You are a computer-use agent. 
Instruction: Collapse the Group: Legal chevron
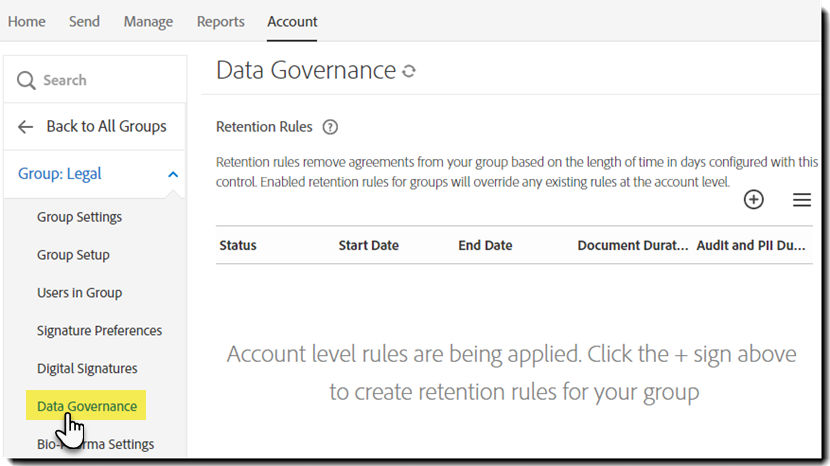point(173,174)
